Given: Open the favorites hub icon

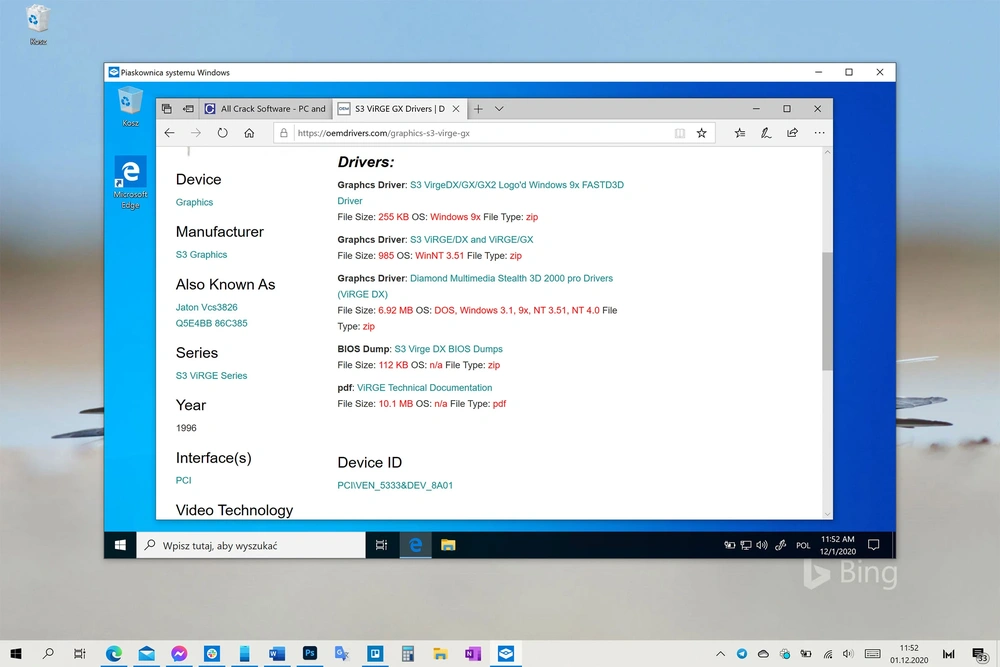Looking at the screenshot, I should (739, 133).
